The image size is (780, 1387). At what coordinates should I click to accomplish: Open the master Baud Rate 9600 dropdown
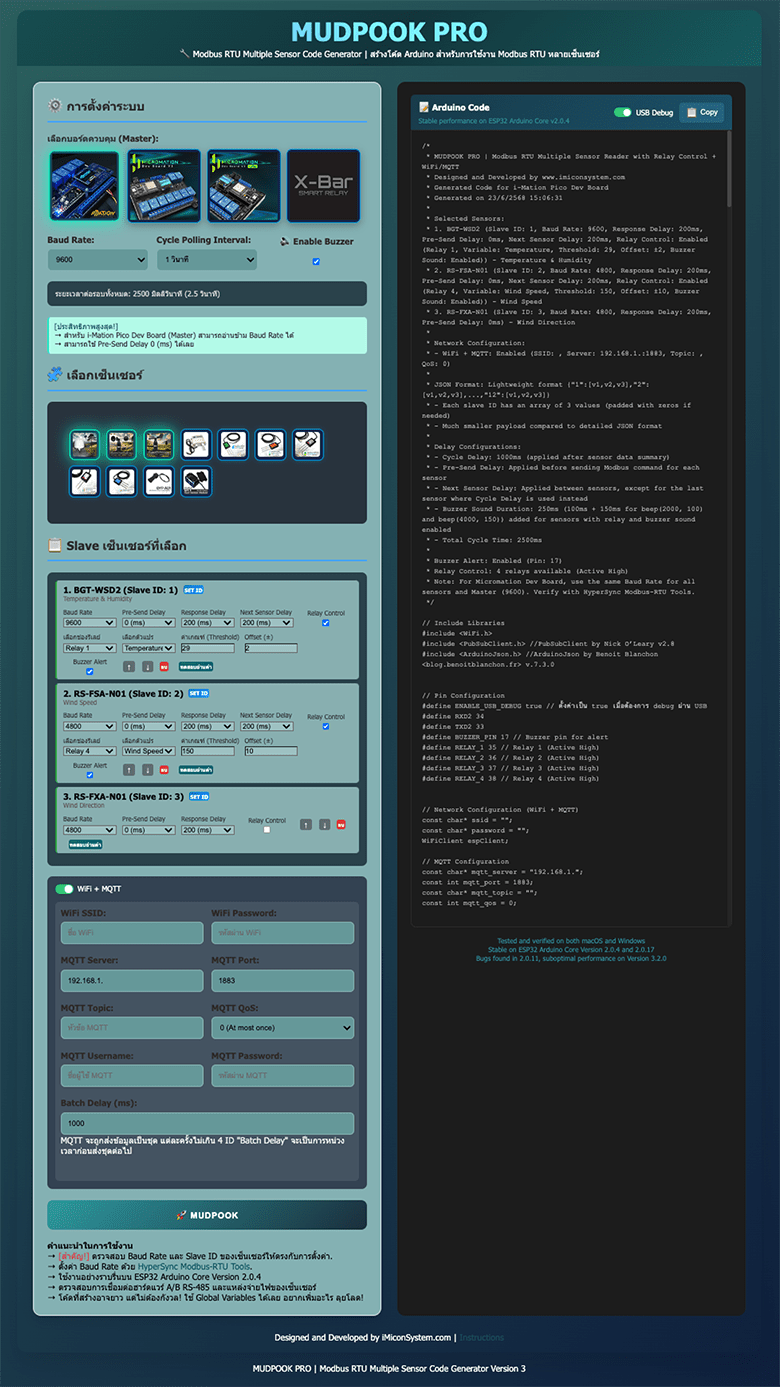(x=98, y=260)
